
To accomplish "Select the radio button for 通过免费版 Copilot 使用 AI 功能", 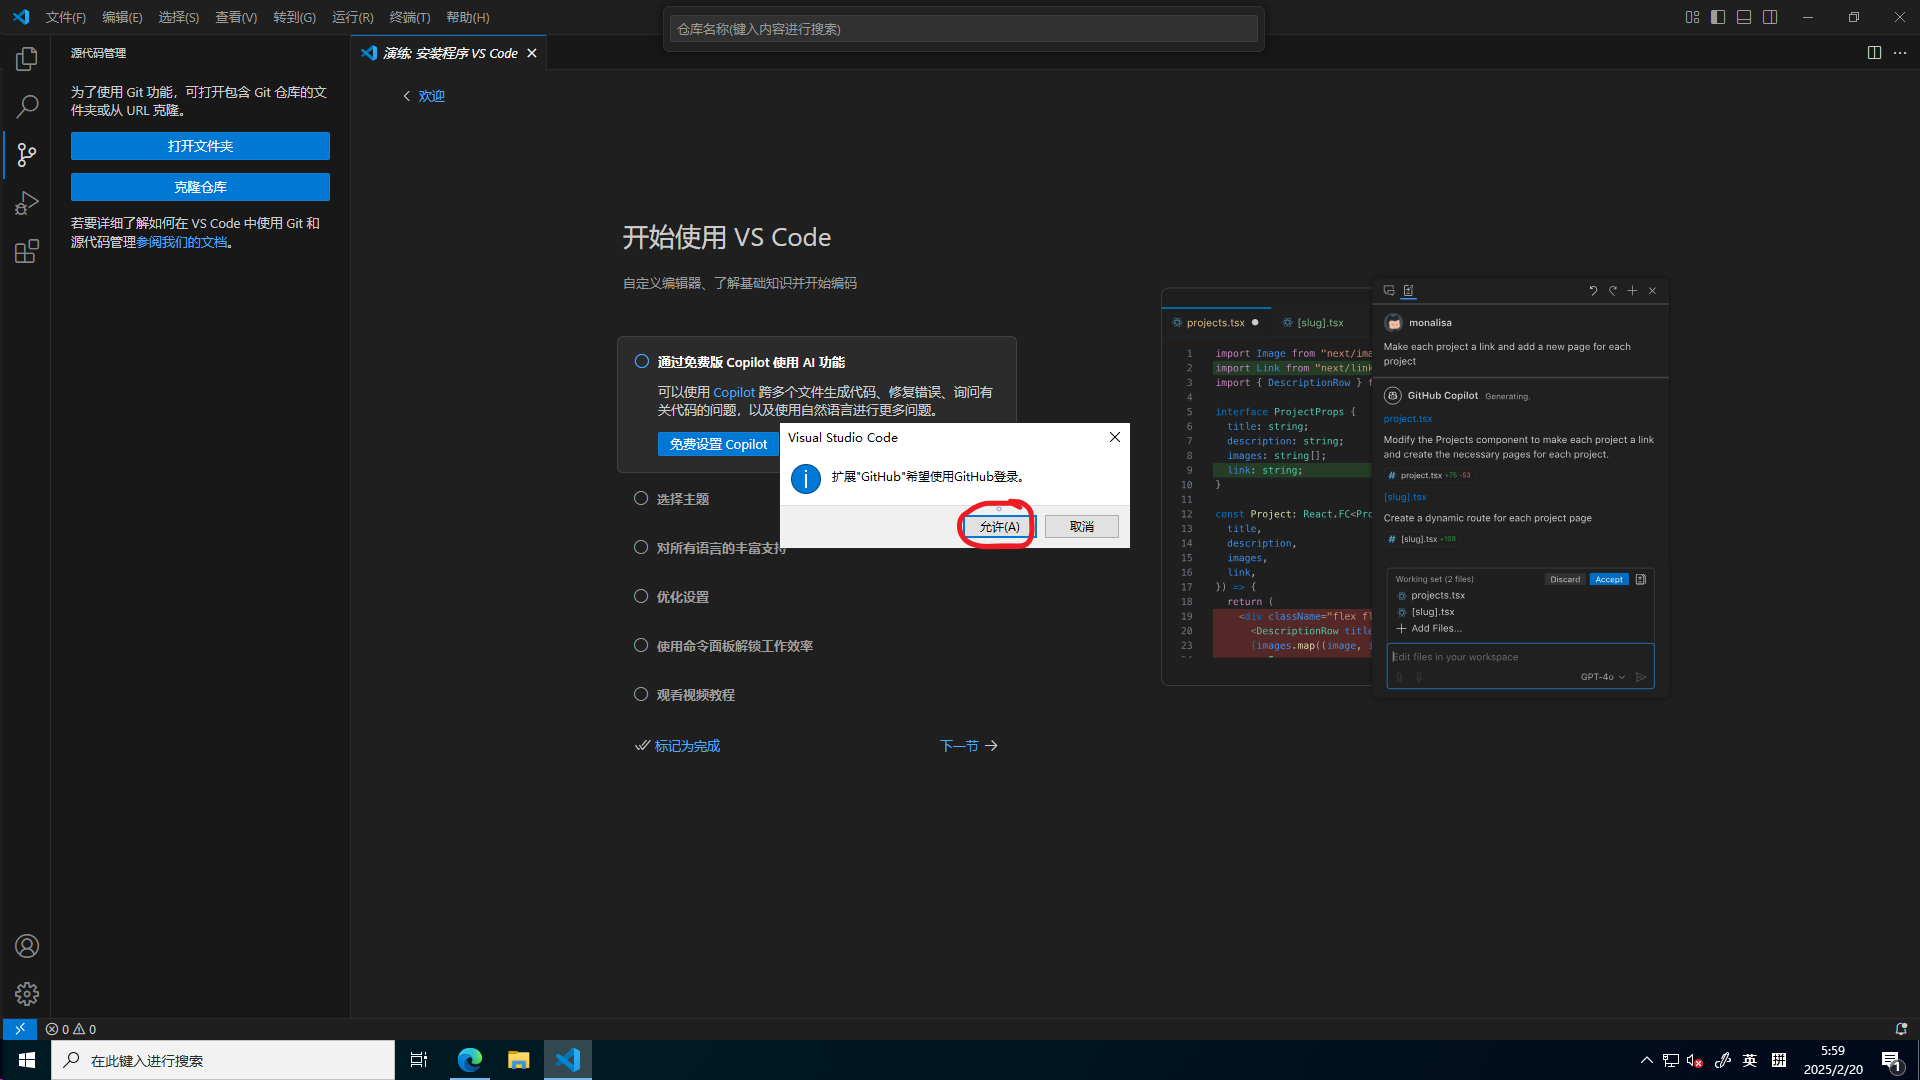I will pyautogui.click(x=641, y=361).
